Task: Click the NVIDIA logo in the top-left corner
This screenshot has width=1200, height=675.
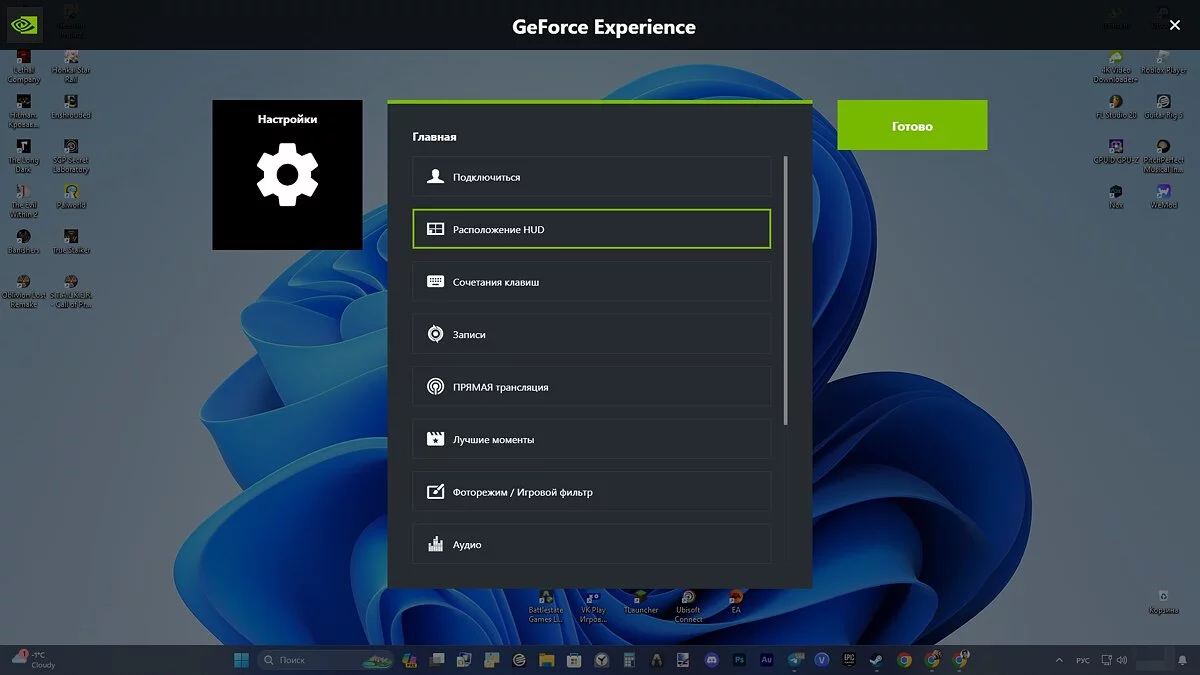Action: pyautogui.click(x=24, y=25)
